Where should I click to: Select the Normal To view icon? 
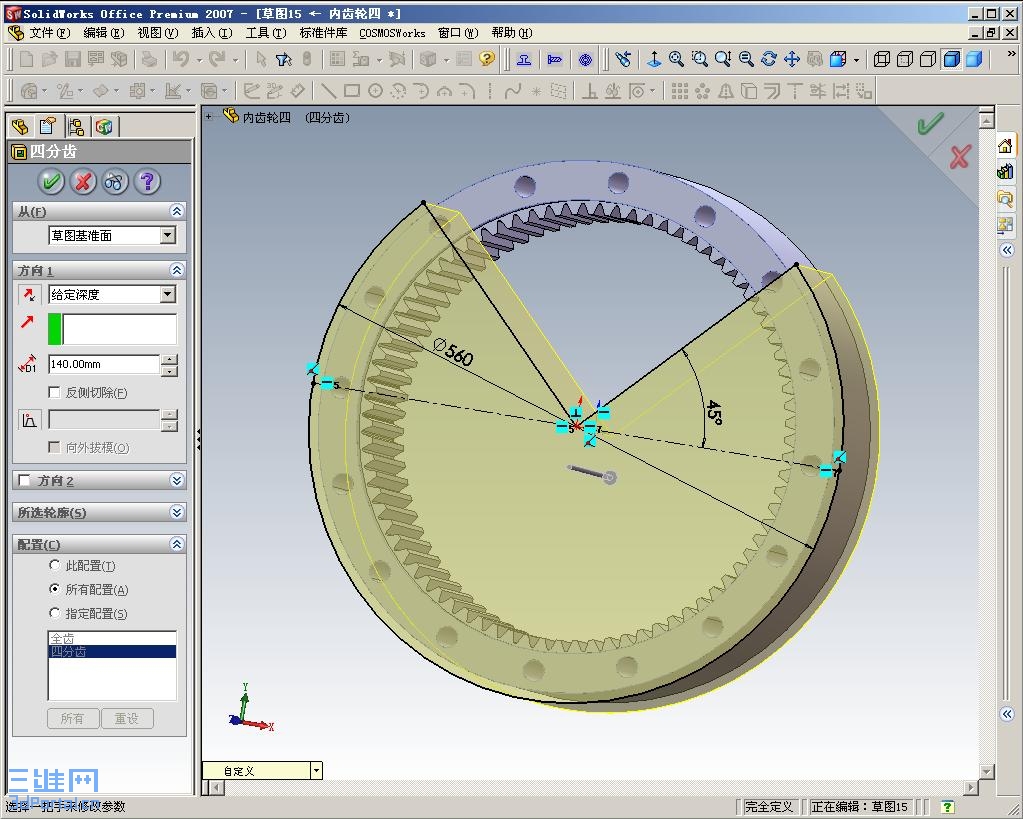click(x=654, y=59)
